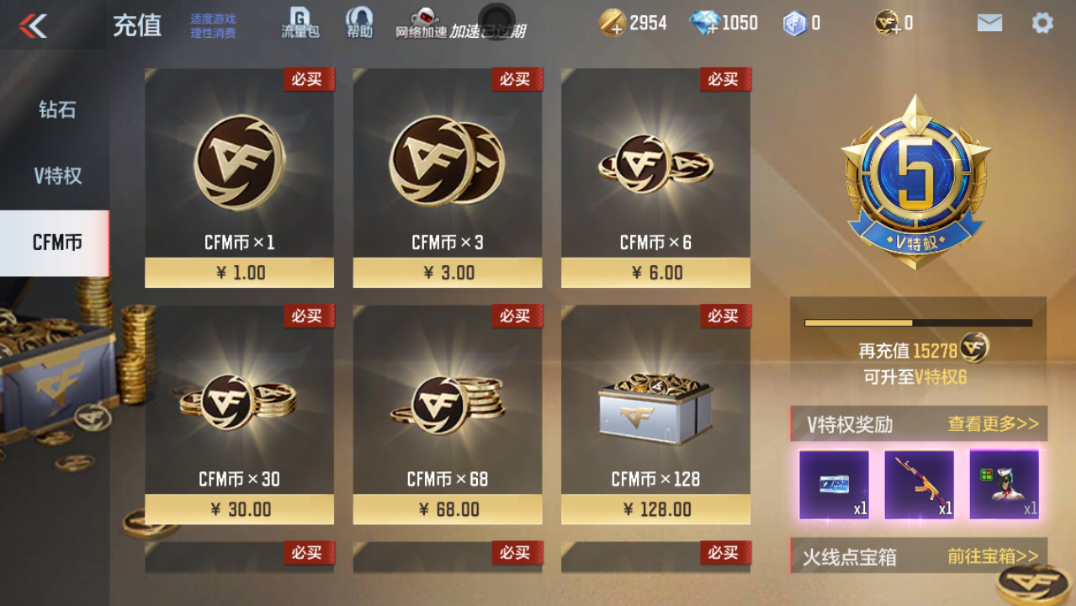
Task: Tap the blue crystal currency icon
Action: [x=794, y=23]
